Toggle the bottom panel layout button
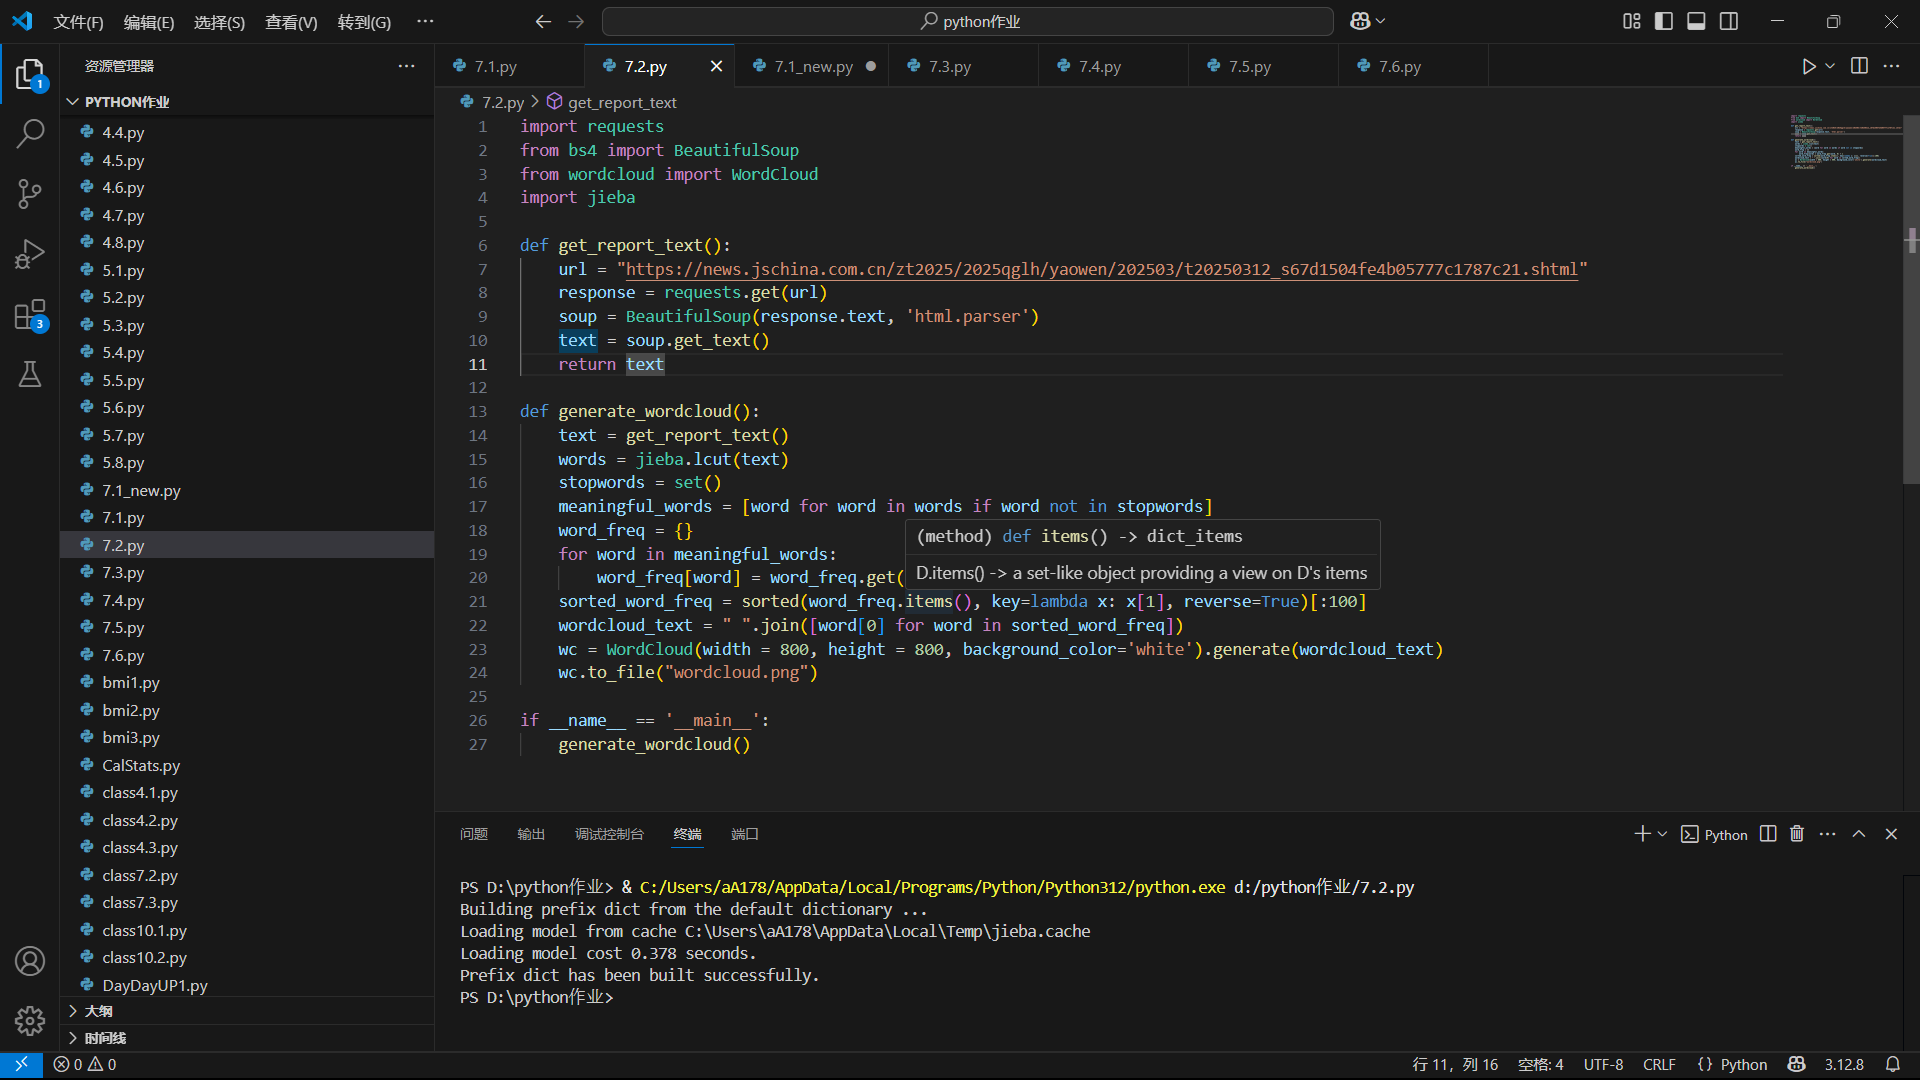This screenshot has width=1920, height=1080. pyautogui.click(x=1696, y=21)
